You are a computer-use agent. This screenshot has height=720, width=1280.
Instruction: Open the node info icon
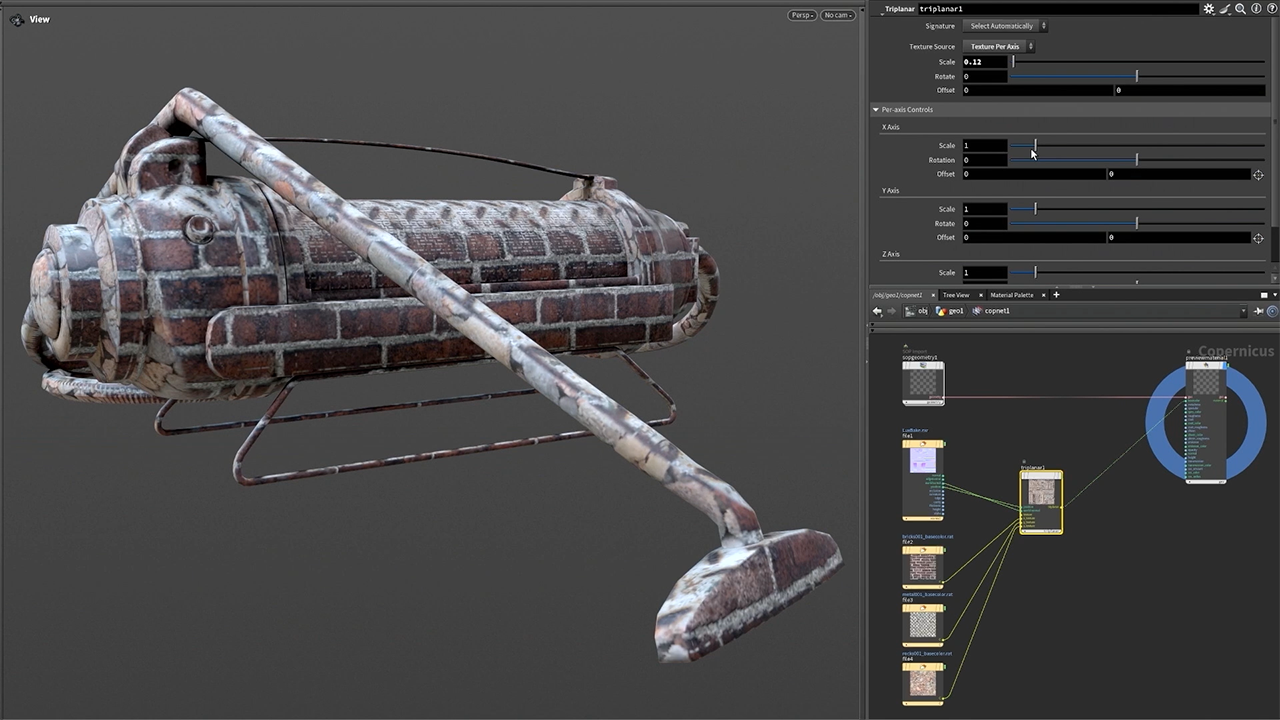[1256, 9]
